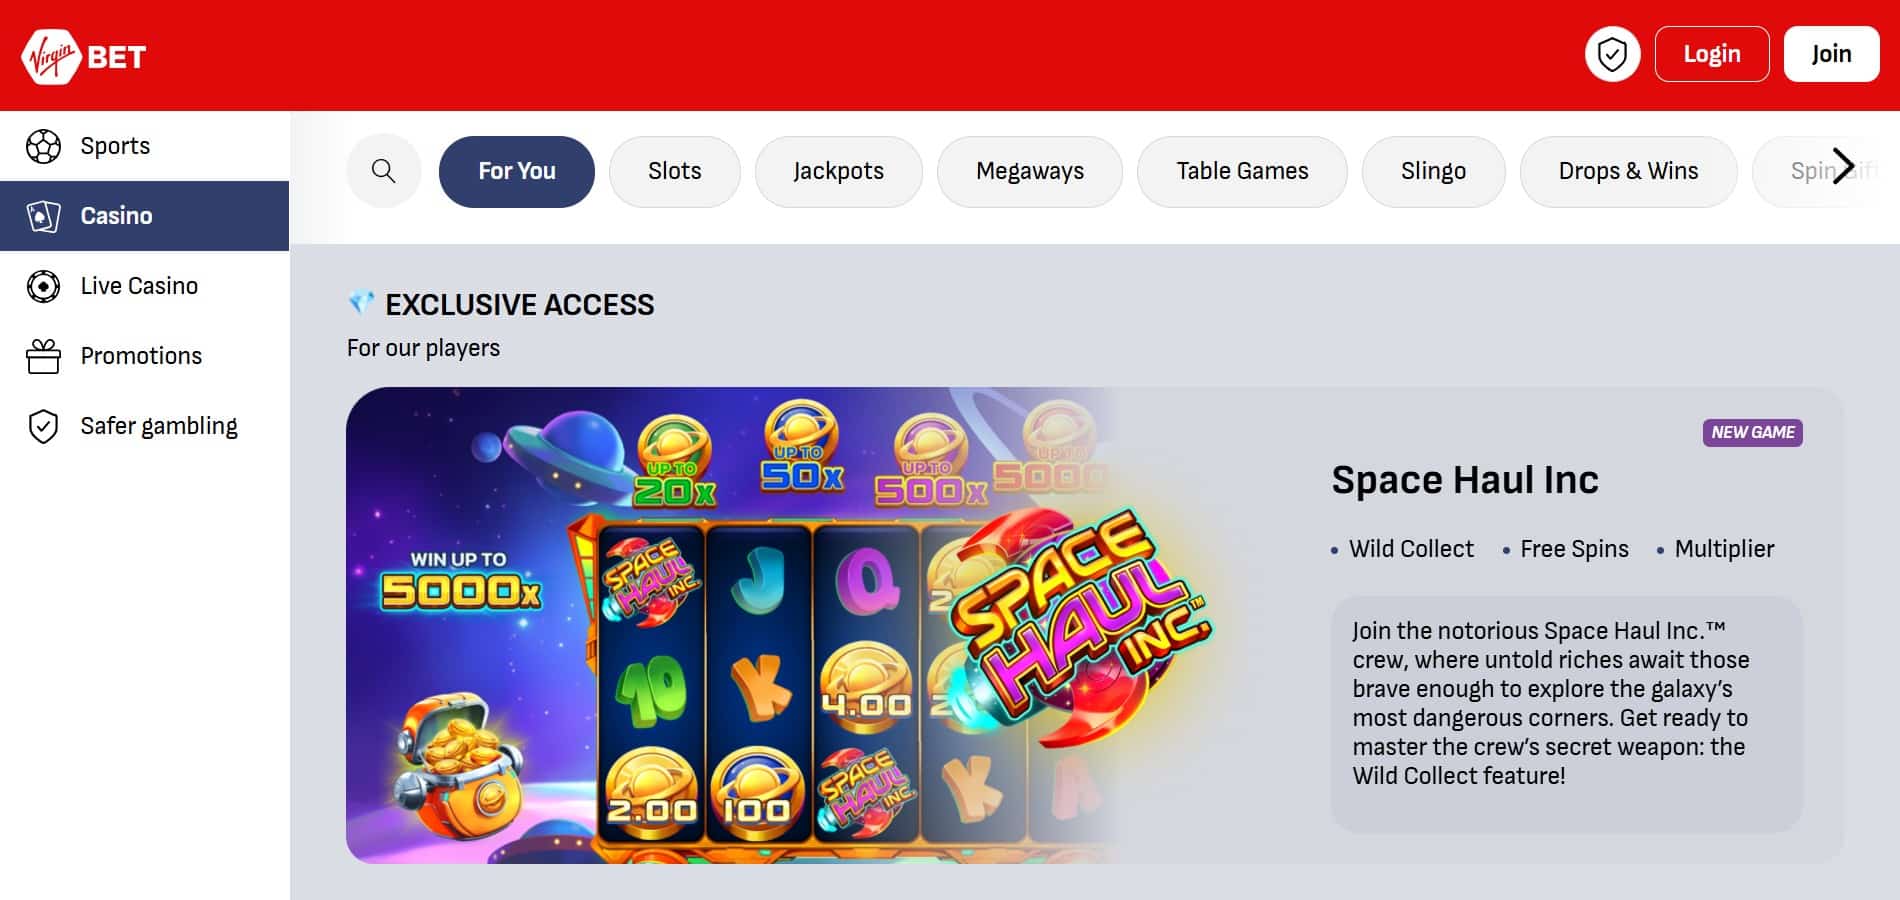This screenshot has height=900, width=1900.
Task: Select the For You tab
Action: point(517,171)
